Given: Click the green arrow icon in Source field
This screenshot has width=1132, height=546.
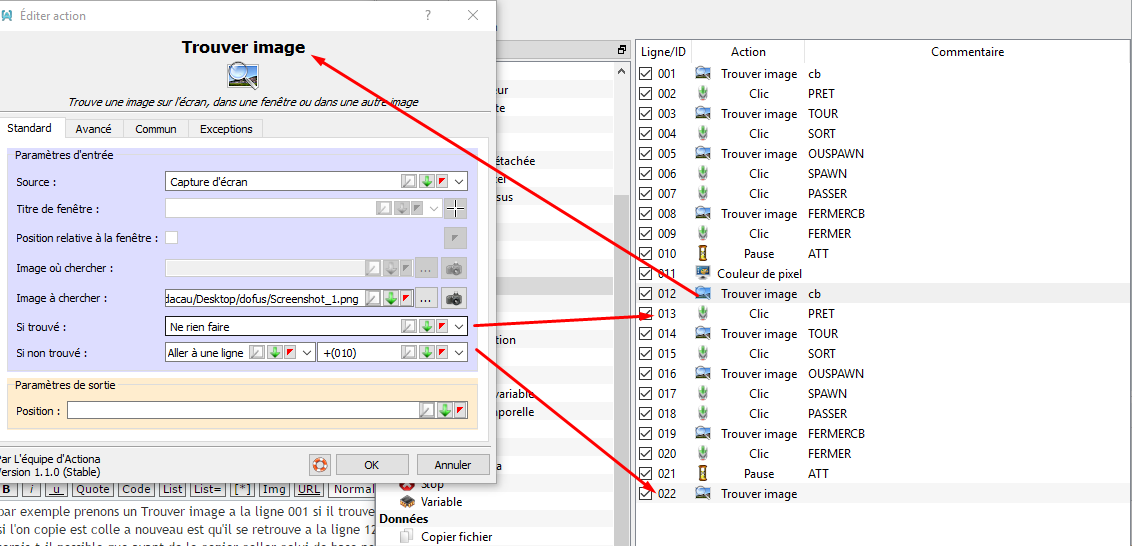Looking at the screenshot, I should (425, 182).
